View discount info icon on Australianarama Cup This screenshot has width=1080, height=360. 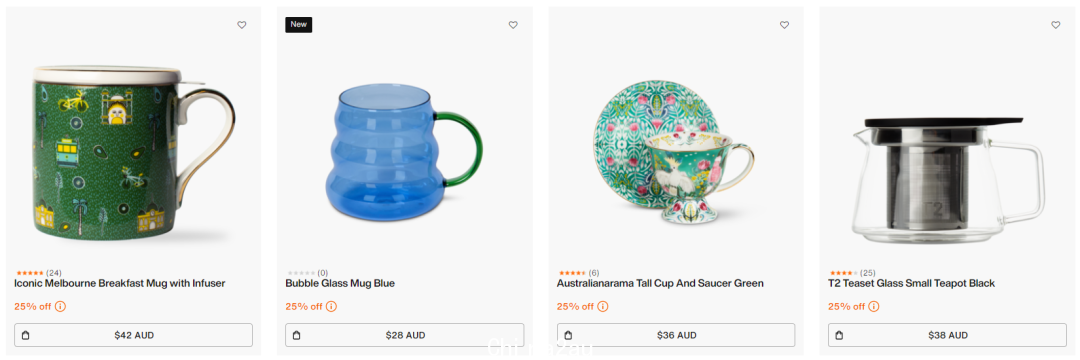tap(603, 306)
